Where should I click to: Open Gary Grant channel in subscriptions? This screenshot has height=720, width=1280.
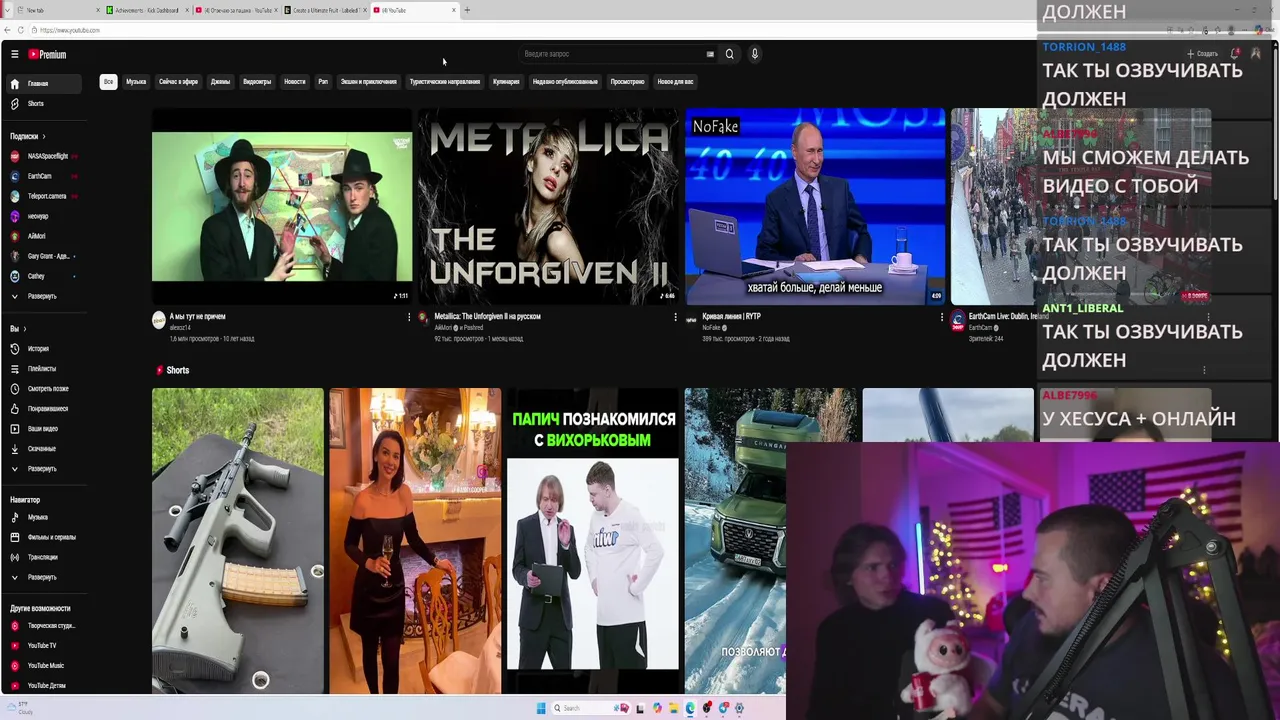point(43,256)
